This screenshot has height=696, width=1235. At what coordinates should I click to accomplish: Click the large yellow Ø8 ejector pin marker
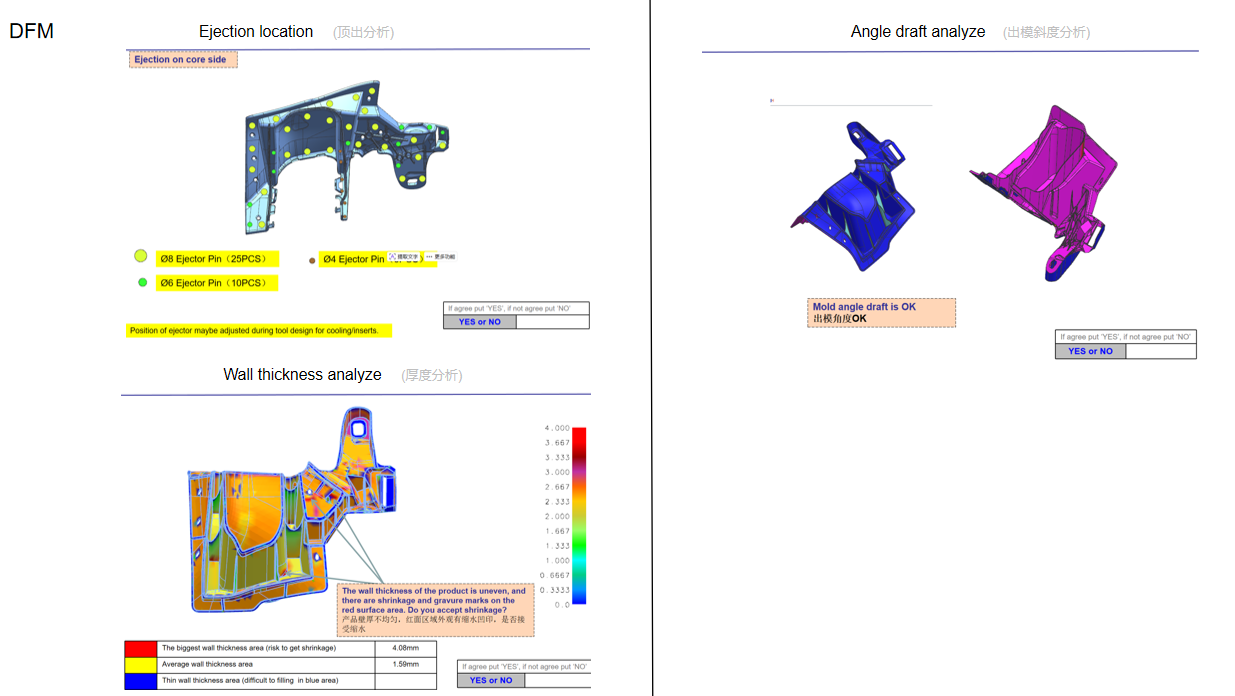(x=141, y=257)
